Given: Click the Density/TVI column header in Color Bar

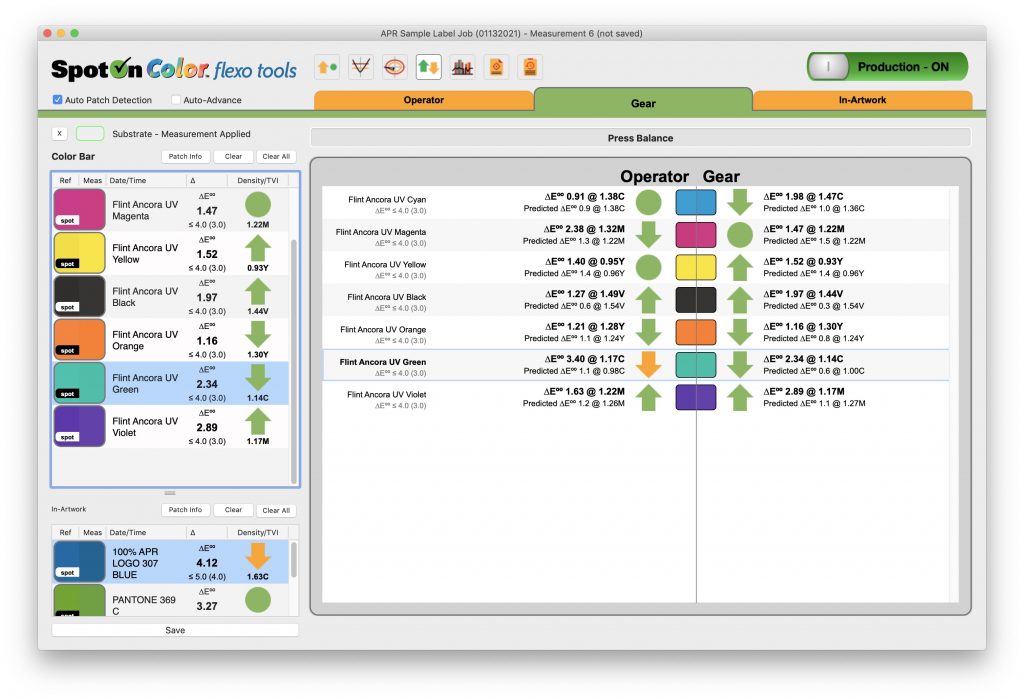Looking at the screenshot, I should (258, 180).
